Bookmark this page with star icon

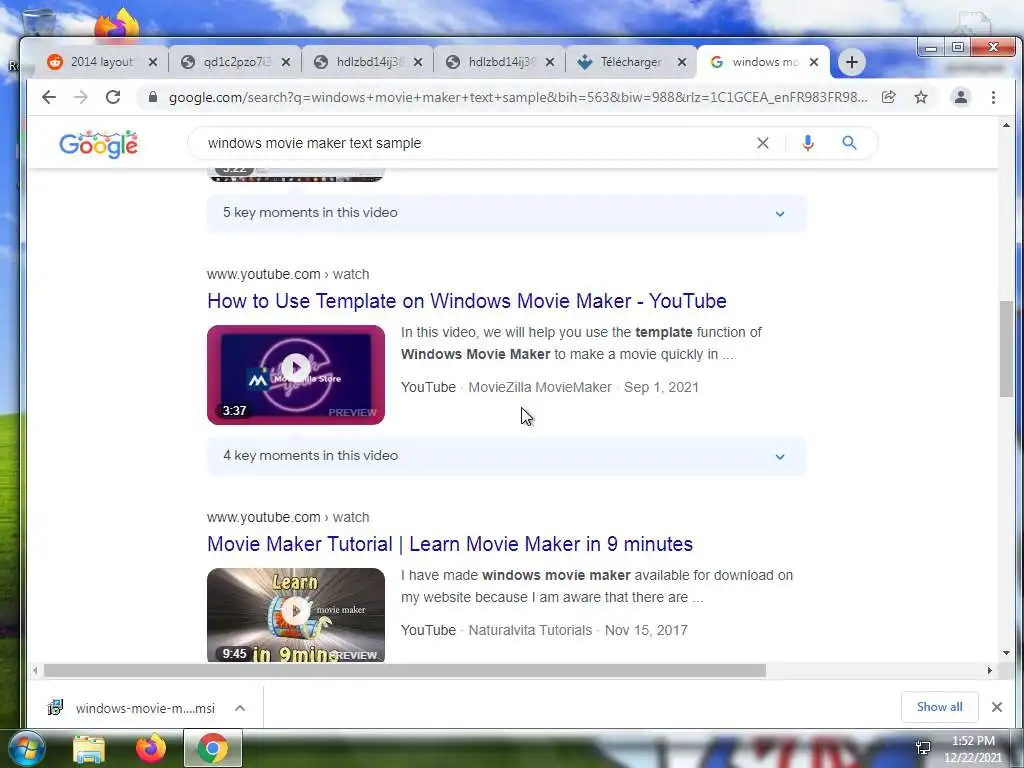[x=921, y=97]
